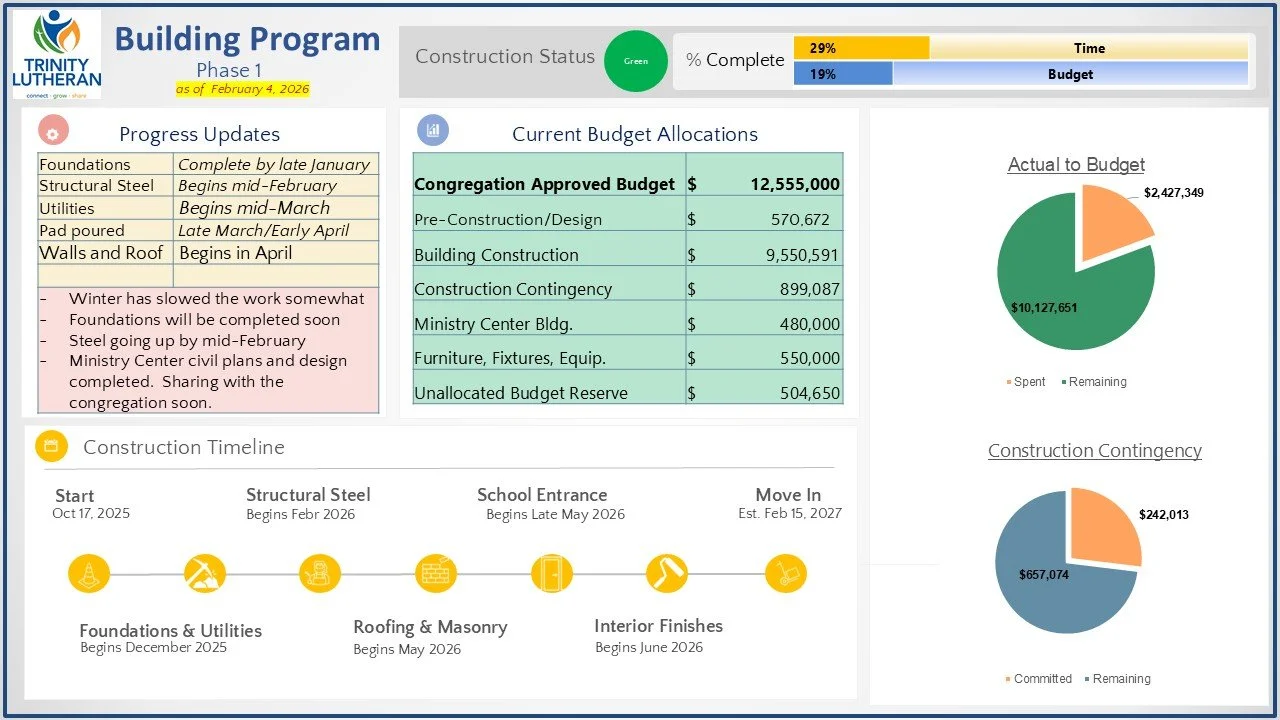
Task: Click the pickaxe Foundations & Utilities icon
Action: point(204,573)
